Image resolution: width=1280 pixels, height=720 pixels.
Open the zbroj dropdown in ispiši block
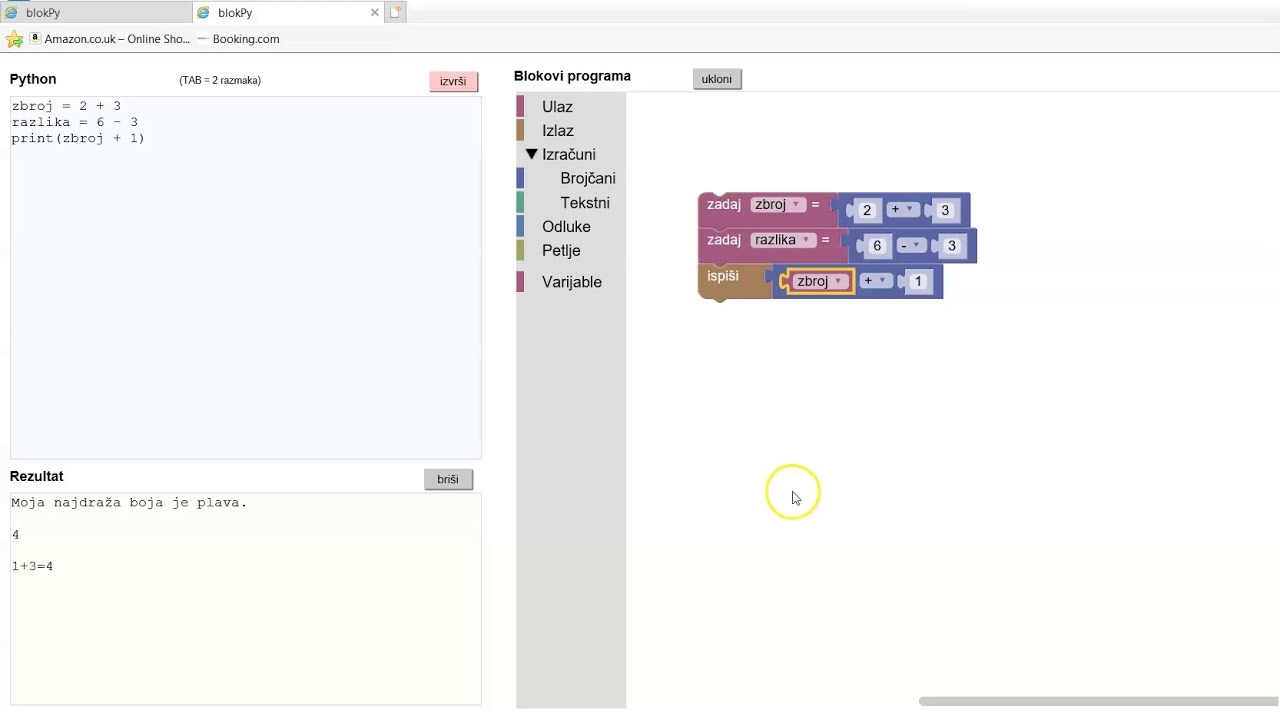point(820,281)
